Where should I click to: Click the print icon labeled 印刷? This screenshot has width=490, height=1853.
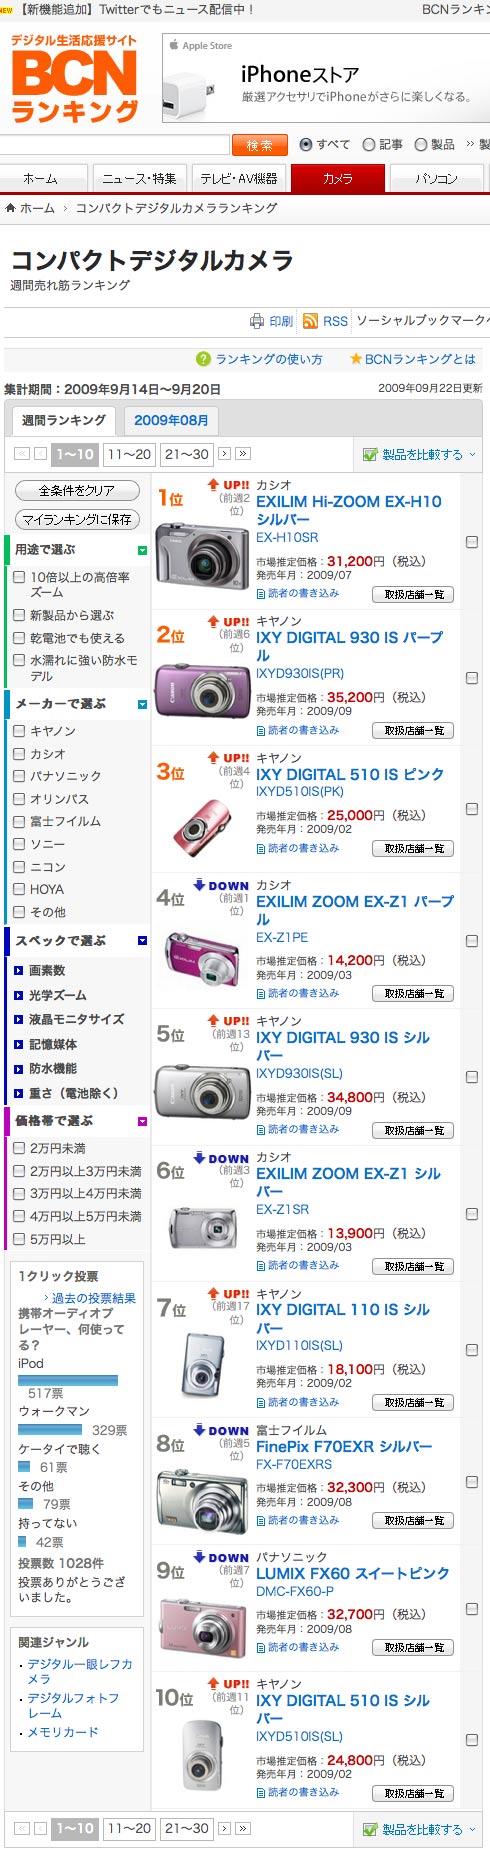(257, 321)
